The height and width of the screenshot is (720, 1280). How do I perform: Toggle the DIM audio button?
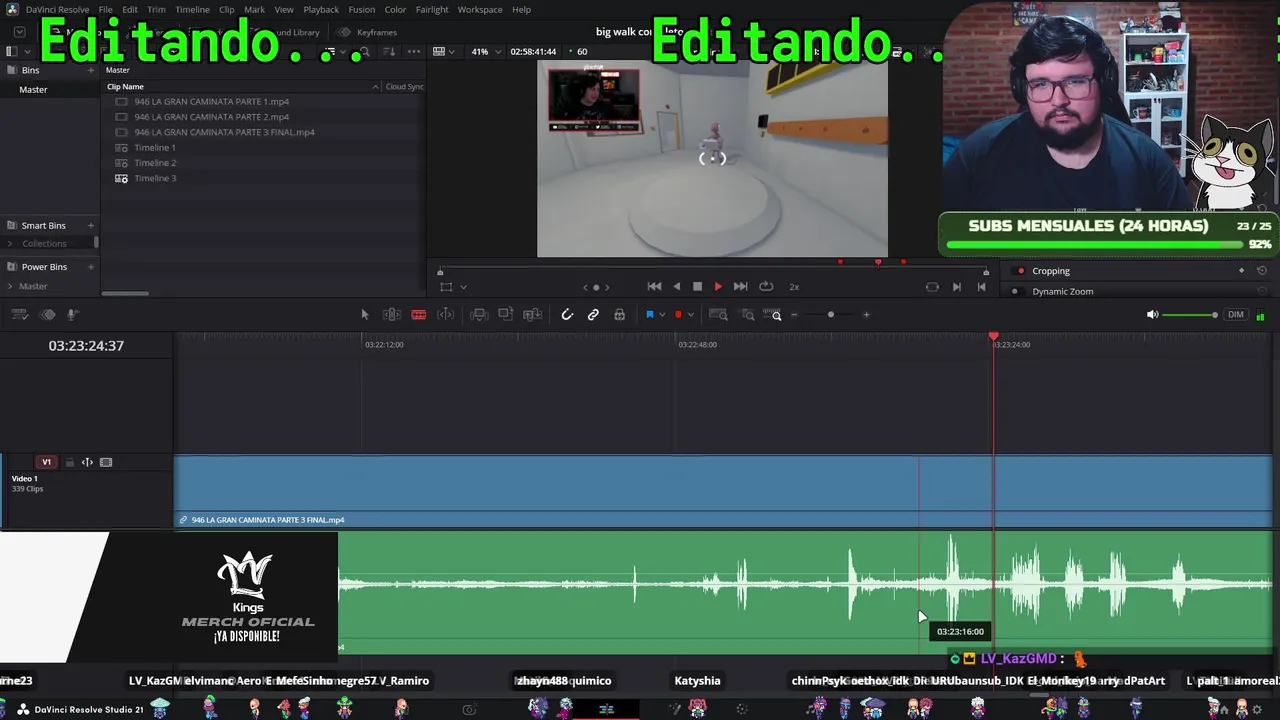(1236, 315)
